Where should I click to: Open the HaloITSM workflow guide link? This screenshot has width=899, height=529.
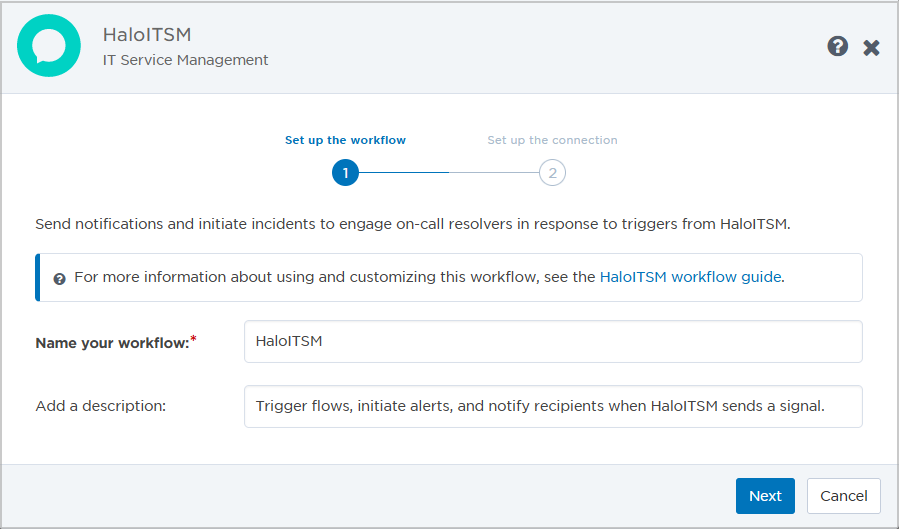pyautogui.click(x=690, y=277)
